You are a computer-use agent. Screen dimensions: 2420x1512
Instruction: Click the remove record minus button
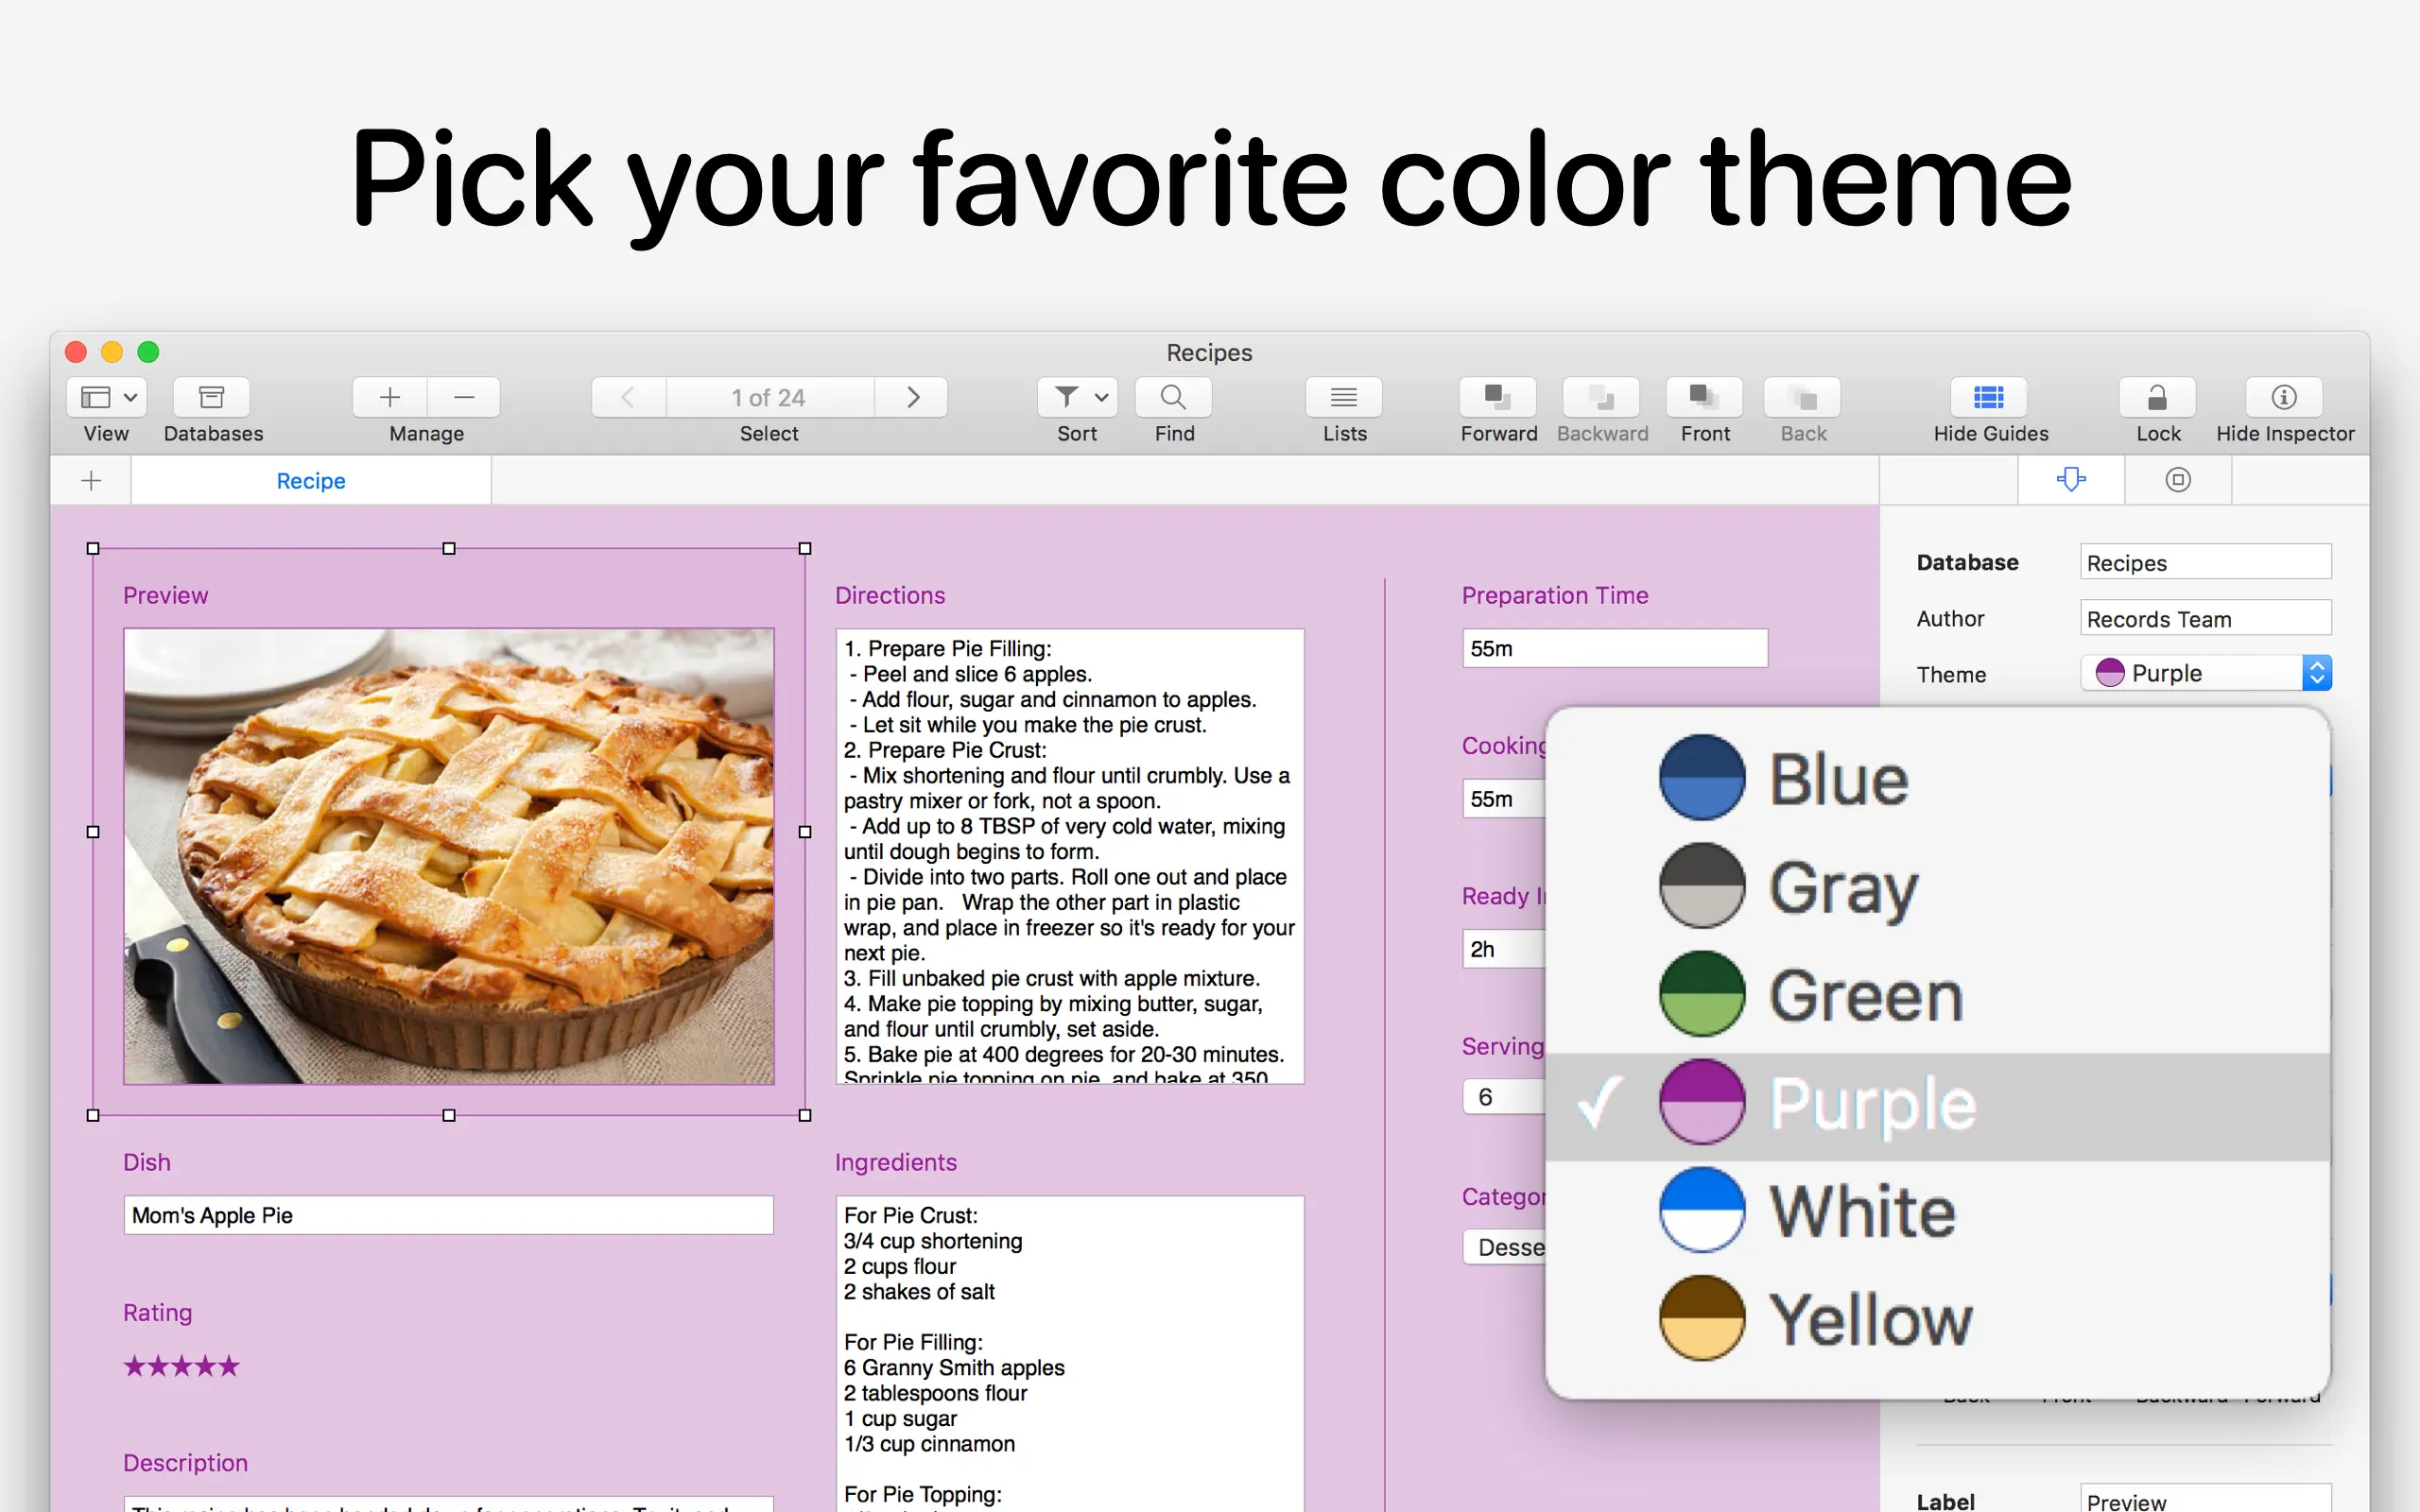pos(464,398)
